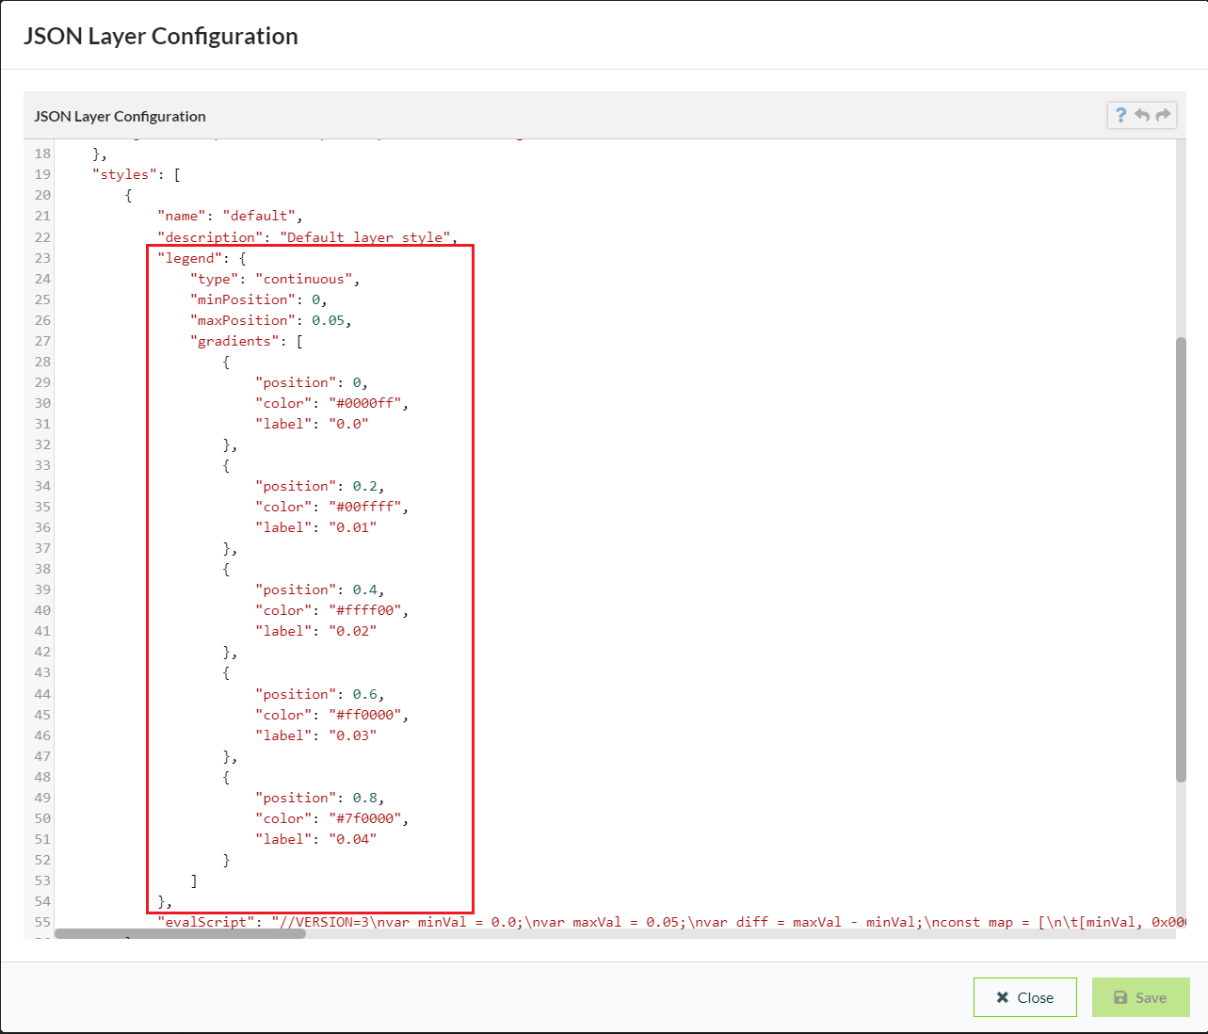
Task: Place cursor on the "#7f0000" color value
Action: tap(367, 818)
